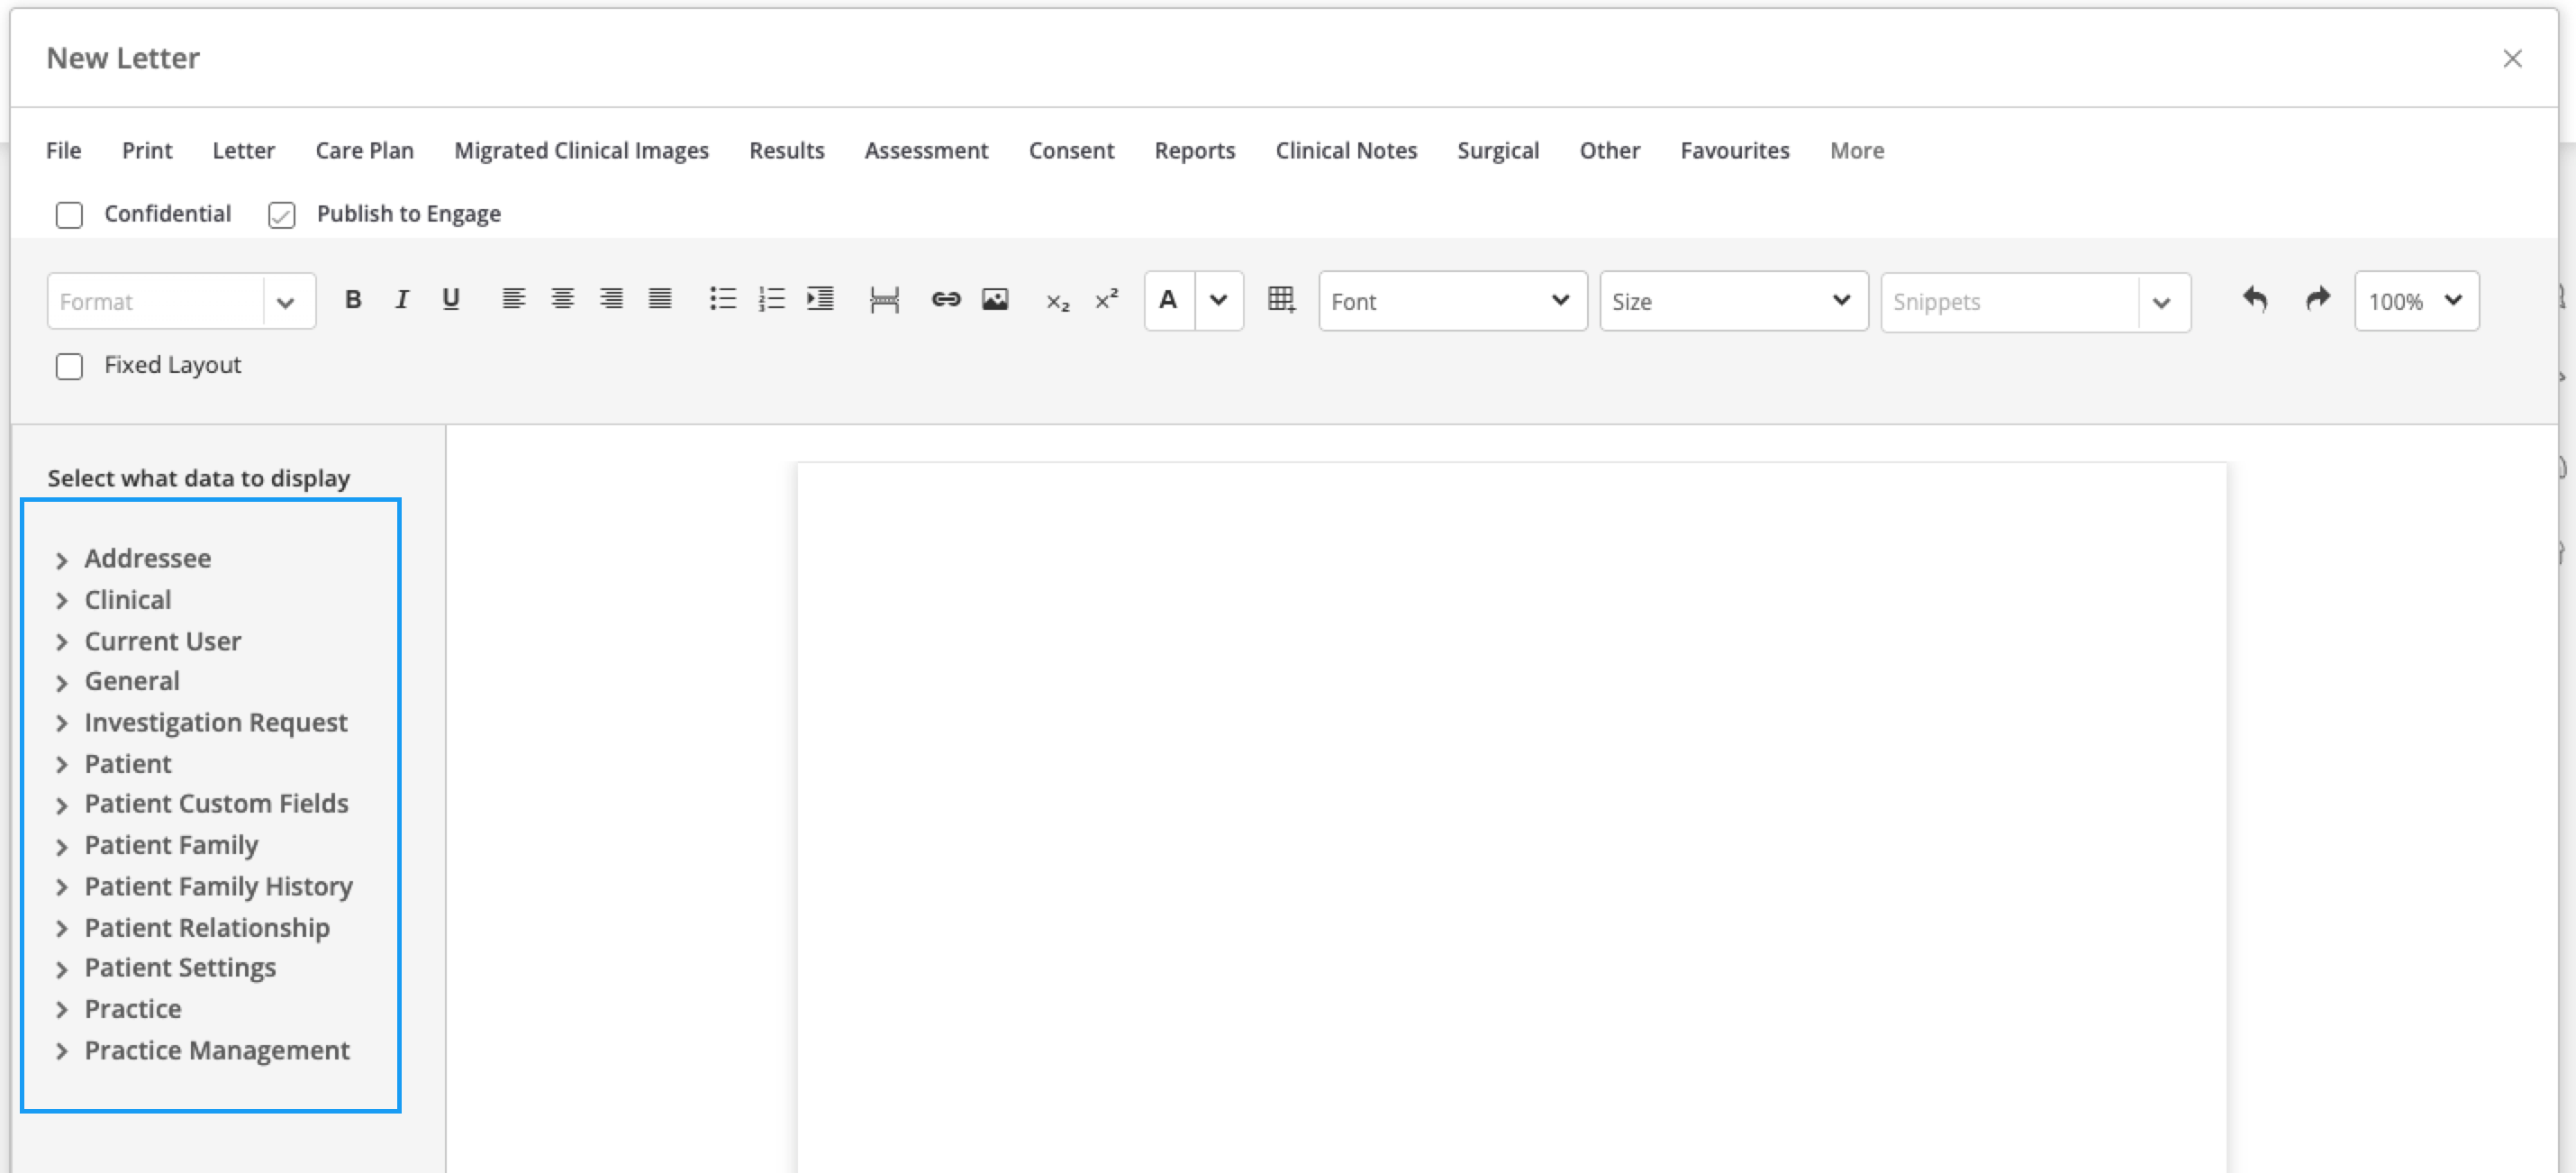Expand the Addressee tree node
The image size is (2576, 1173).
[62, 560]
